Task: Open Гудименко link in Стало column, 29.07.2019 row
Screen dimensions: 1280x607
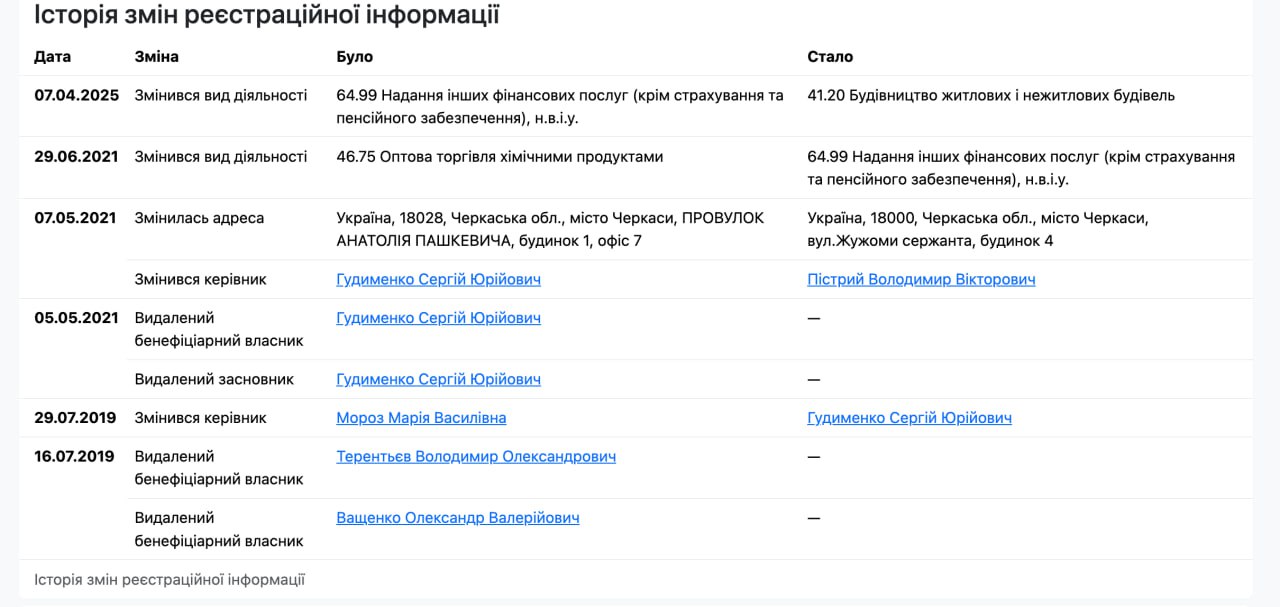Action: [909, 418]
